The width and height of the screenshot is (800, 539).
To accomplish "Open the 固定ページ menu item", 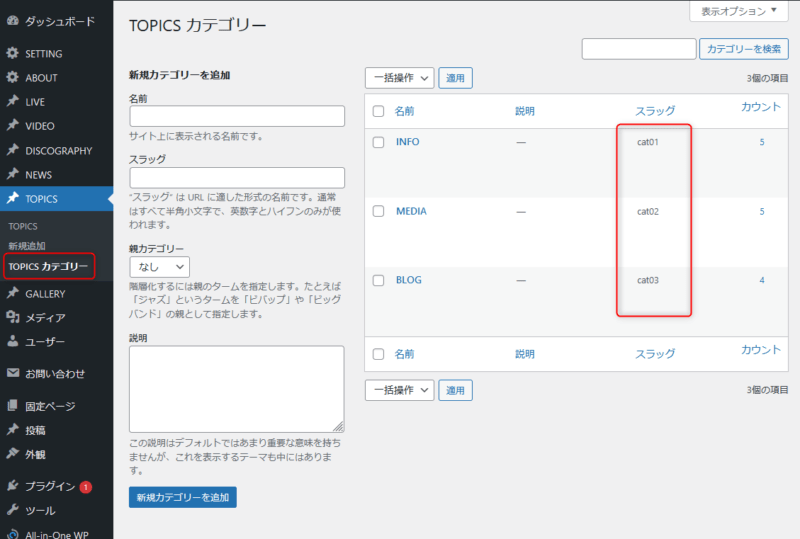I will point(50,407).
